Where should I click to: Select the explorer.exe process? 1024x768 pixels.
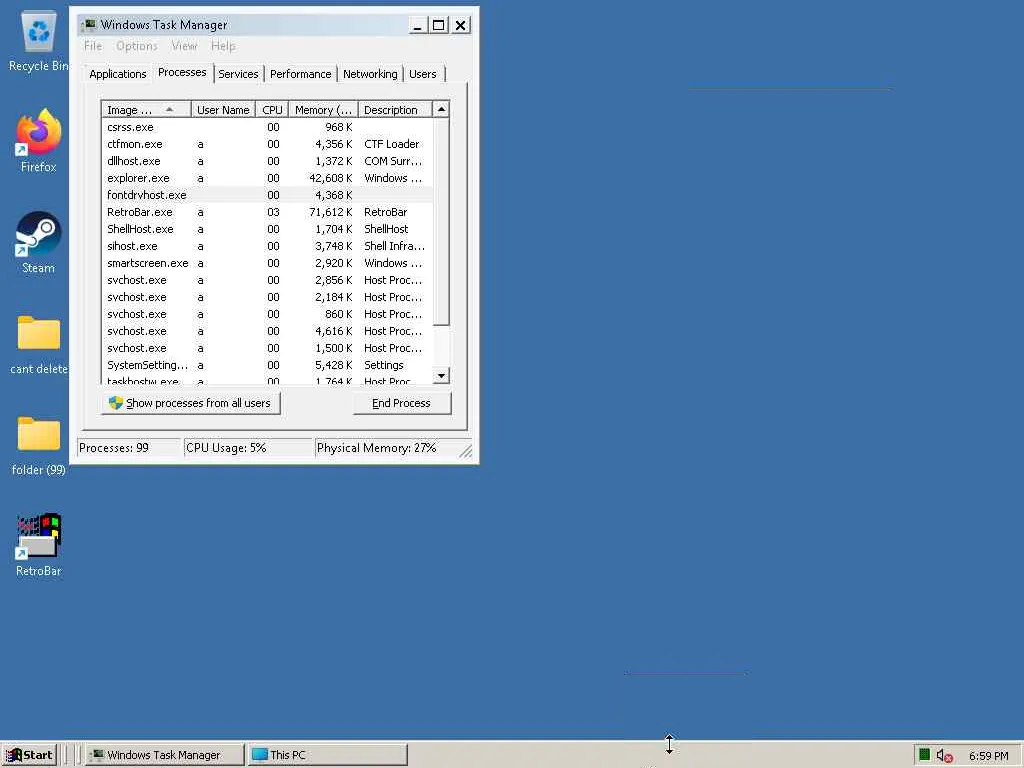pyautogui.click(x=267, y=178)
